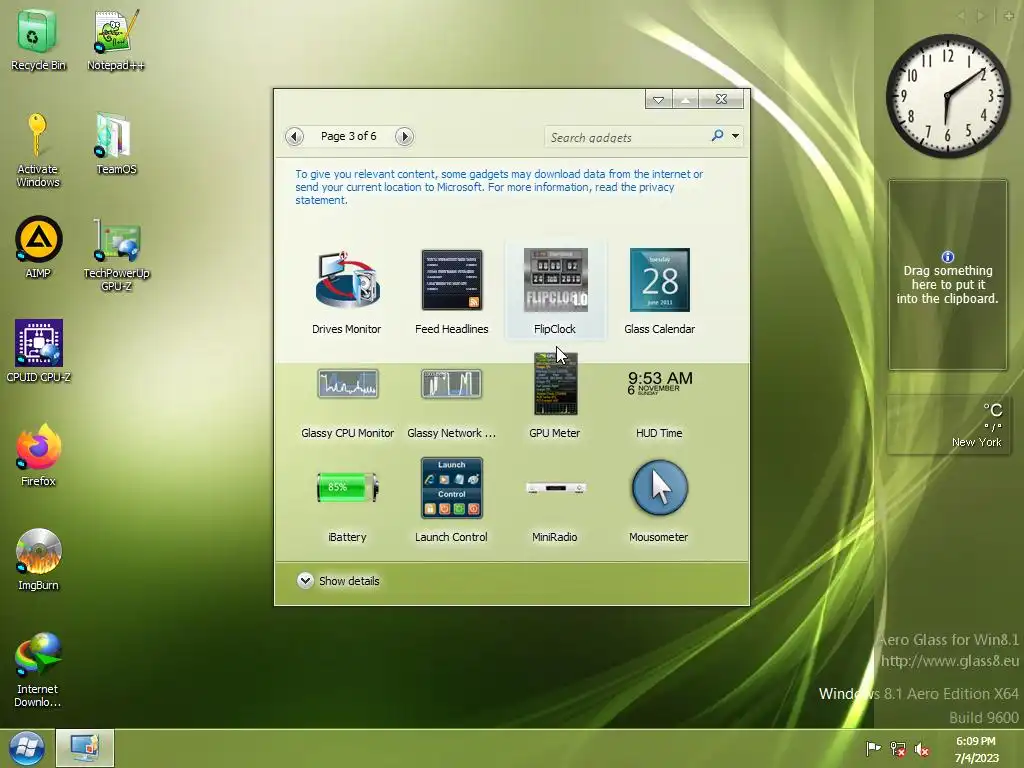
Task: Choose the Launch Control gadget
Action: click(x=451, y=502)
